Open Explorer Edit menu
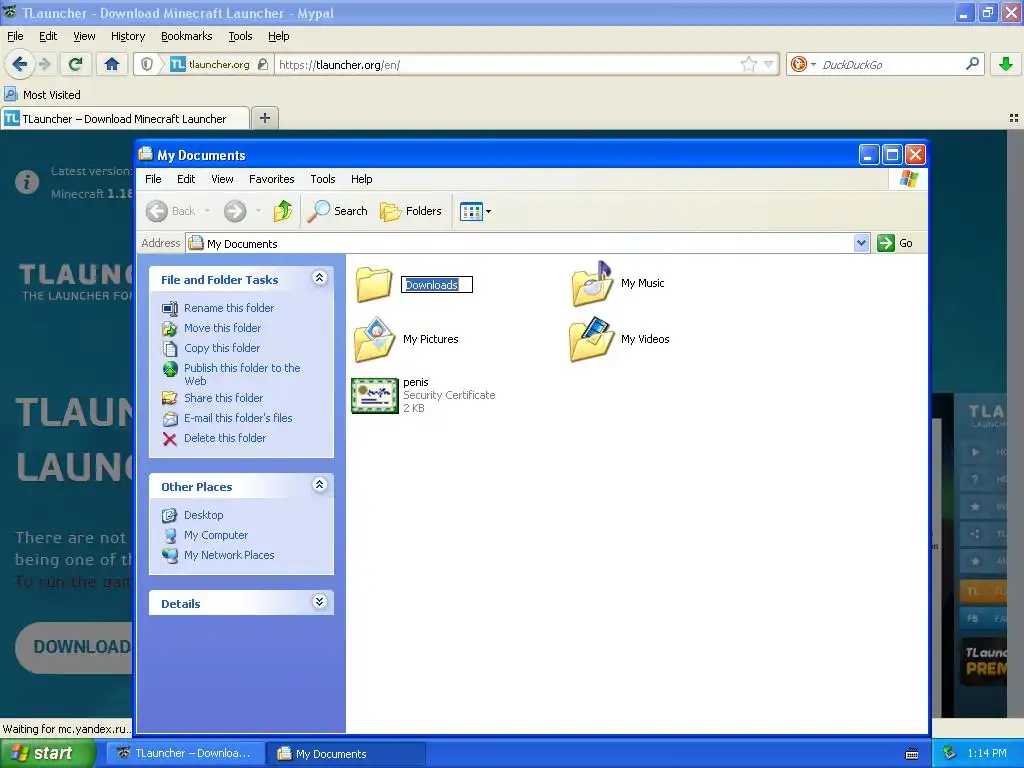The image size is (1024, 768). tap(186, 179)
